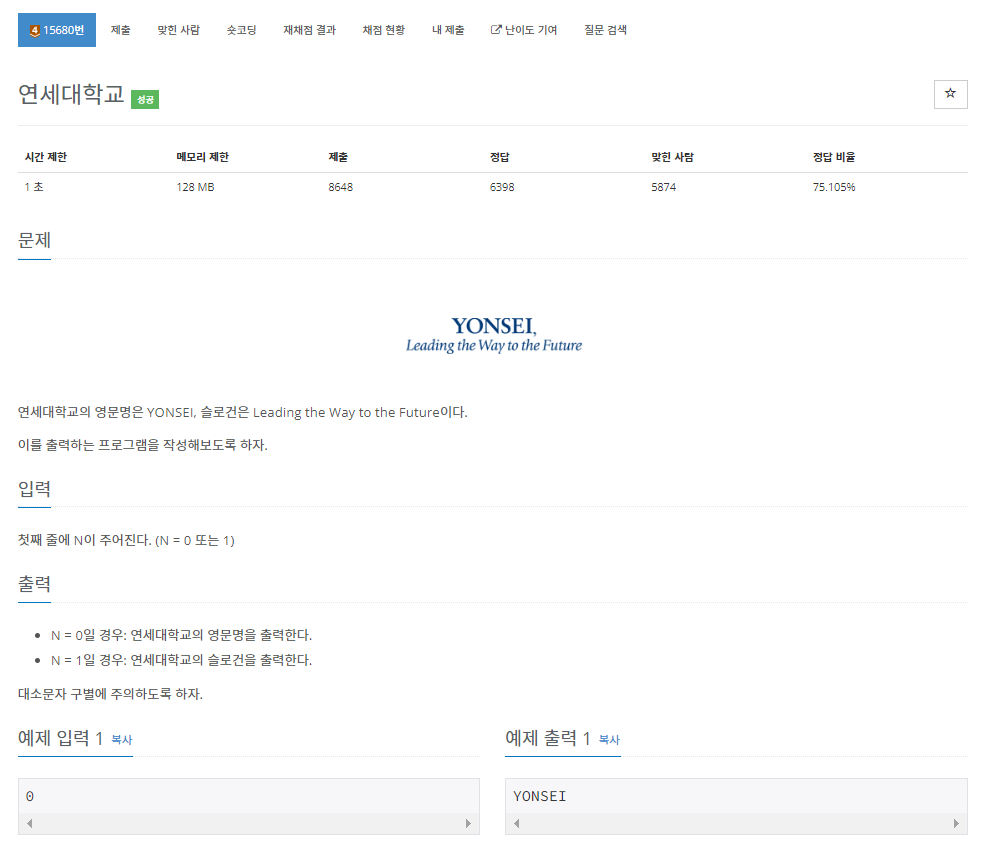Click the 제출 column header in the table
Viewport: 1000px width, 847px height.
tap(338, 157)
